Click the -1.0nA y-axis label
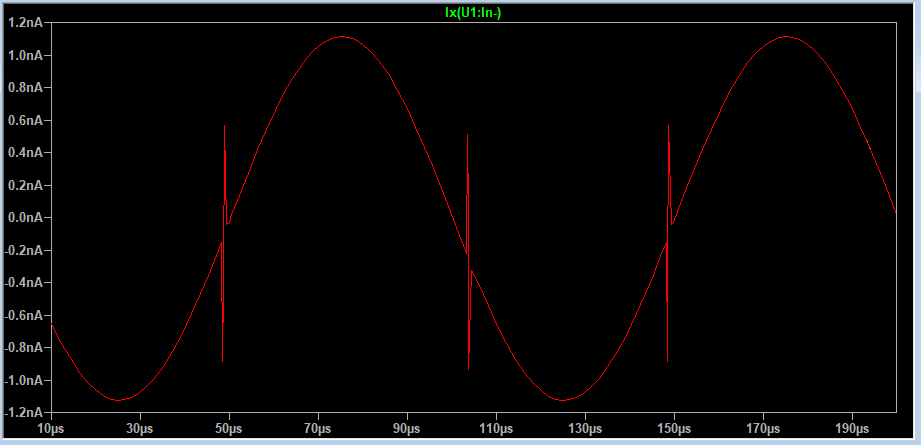 [x=23, y=380]
